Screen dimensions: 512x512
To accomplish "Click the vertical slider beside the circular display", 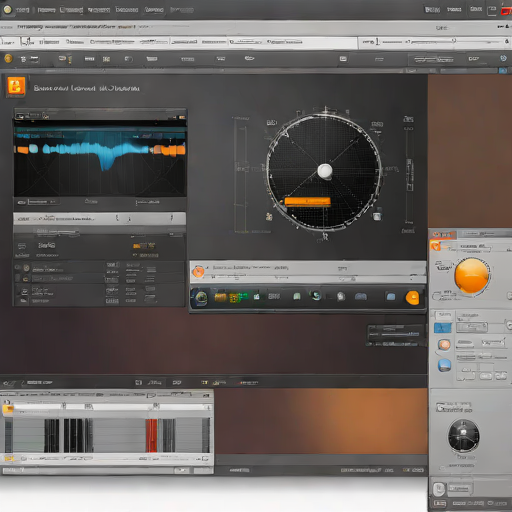I will point(409,175).
